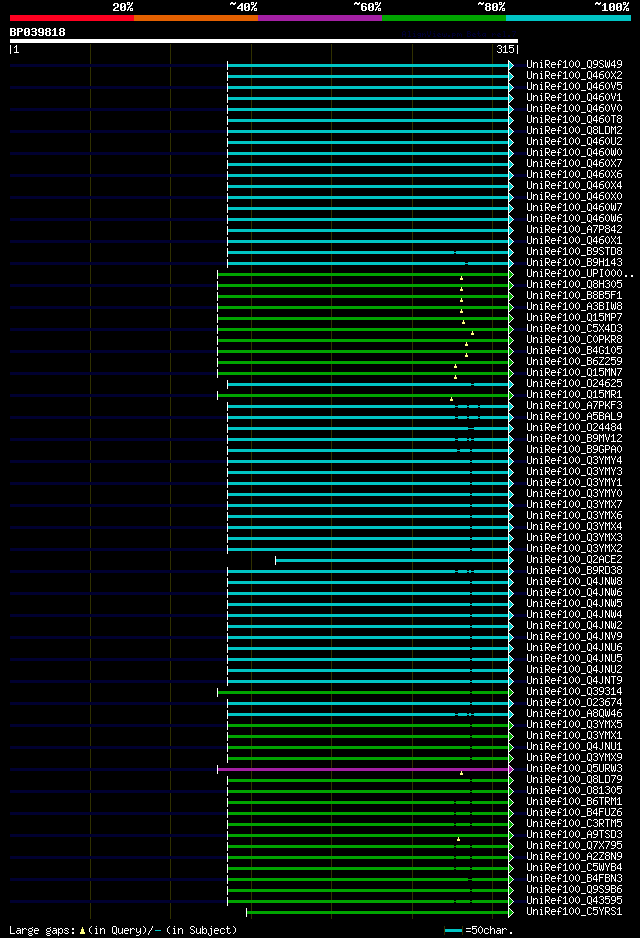The width and height of the screenshot is (640, 938).
Task: Click the short cyan alignment bar for Q2ACE2
Action: point(392,561)
